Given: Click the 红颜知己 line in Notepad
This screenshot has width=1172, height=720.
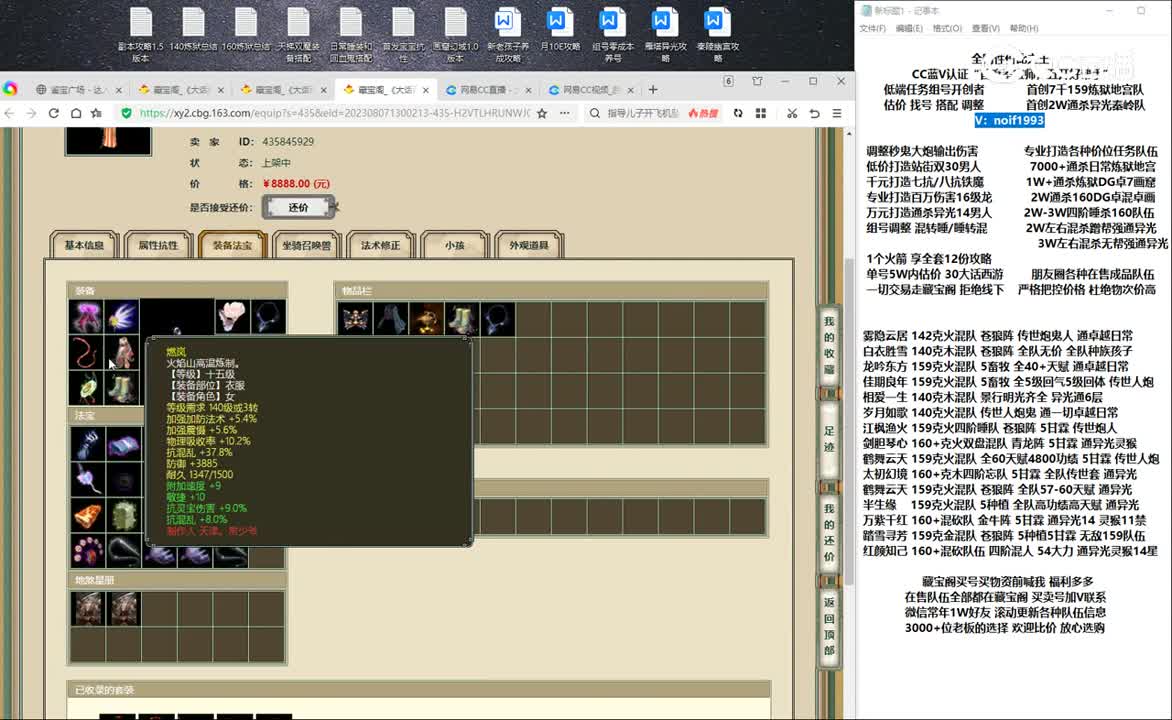Looking at the screenshot, I should tap(1010, 551).
